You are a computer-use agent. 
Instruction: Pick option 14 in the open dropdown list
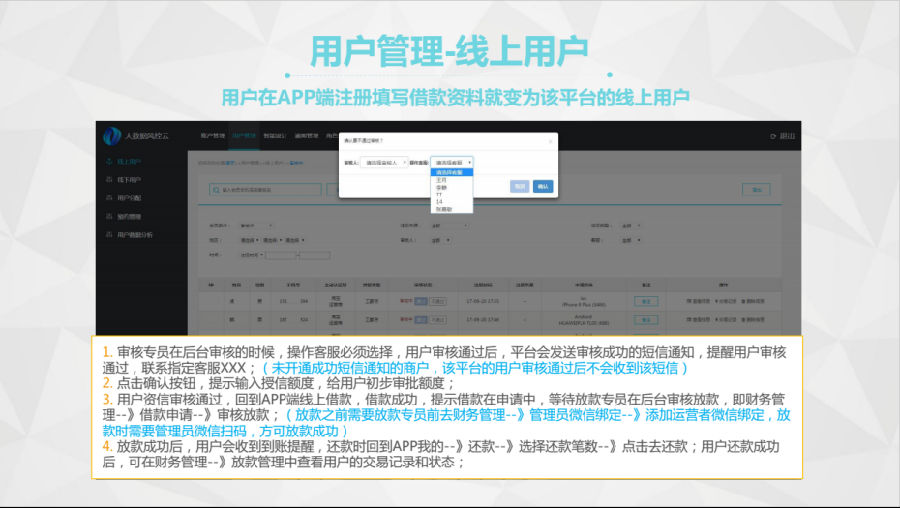439,201
